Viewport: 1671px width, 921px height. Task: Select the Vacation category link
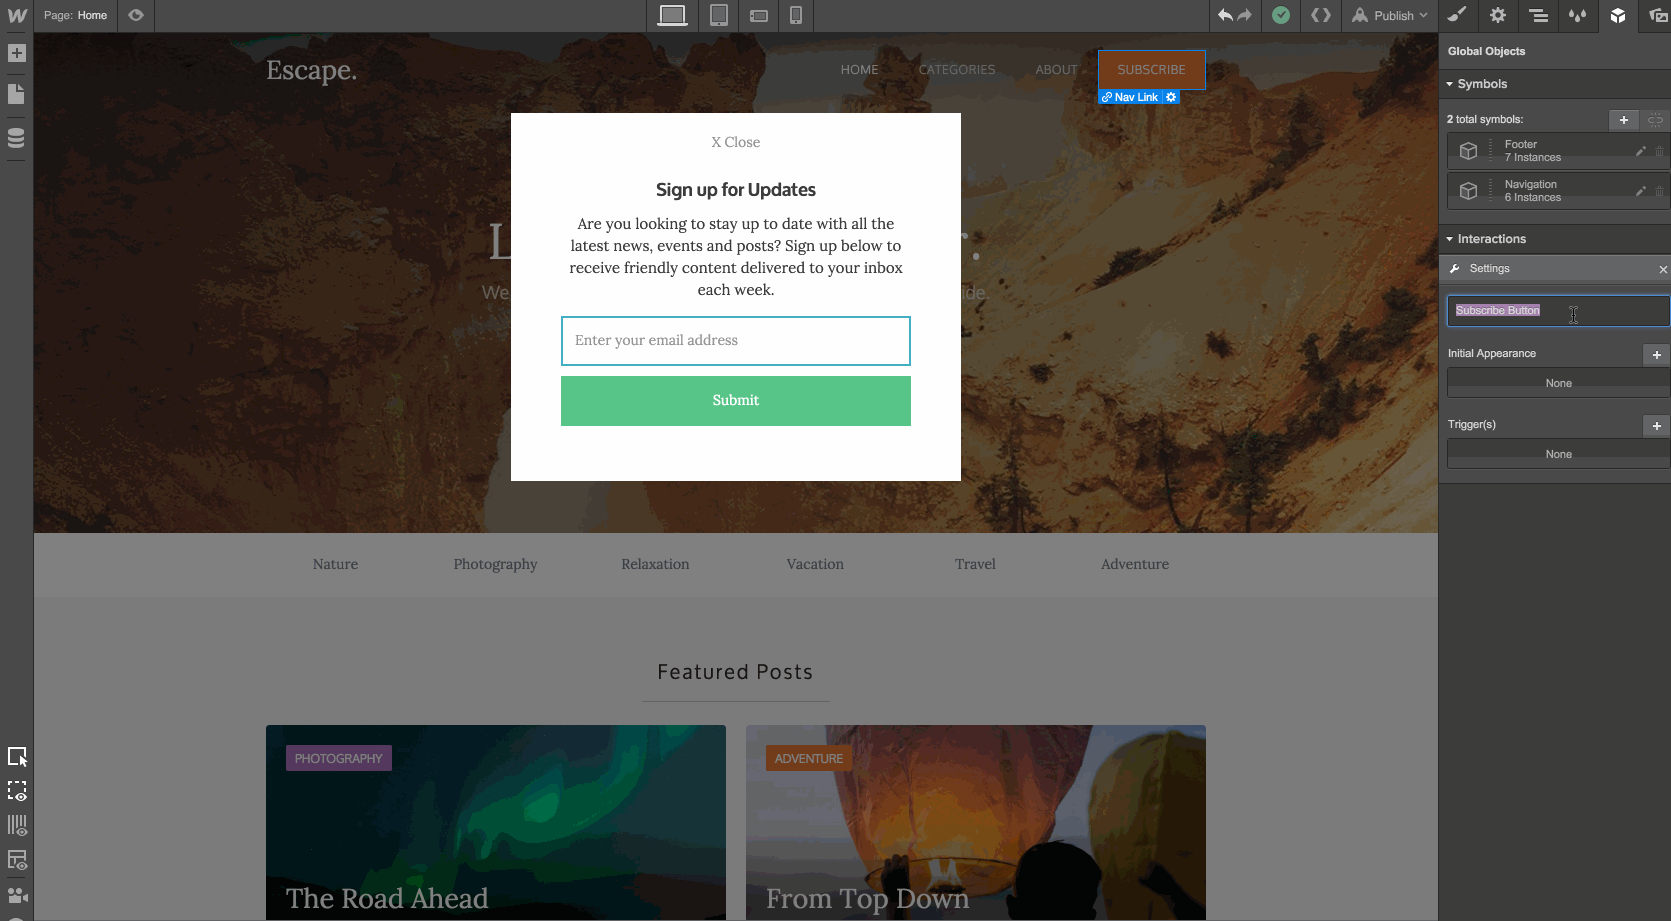[815, 564]
